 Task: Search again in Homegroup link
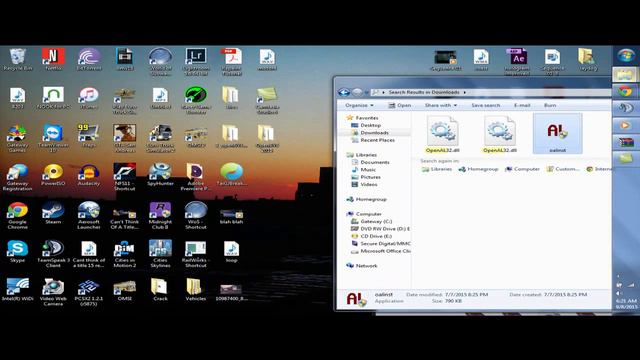click(479, 169)
